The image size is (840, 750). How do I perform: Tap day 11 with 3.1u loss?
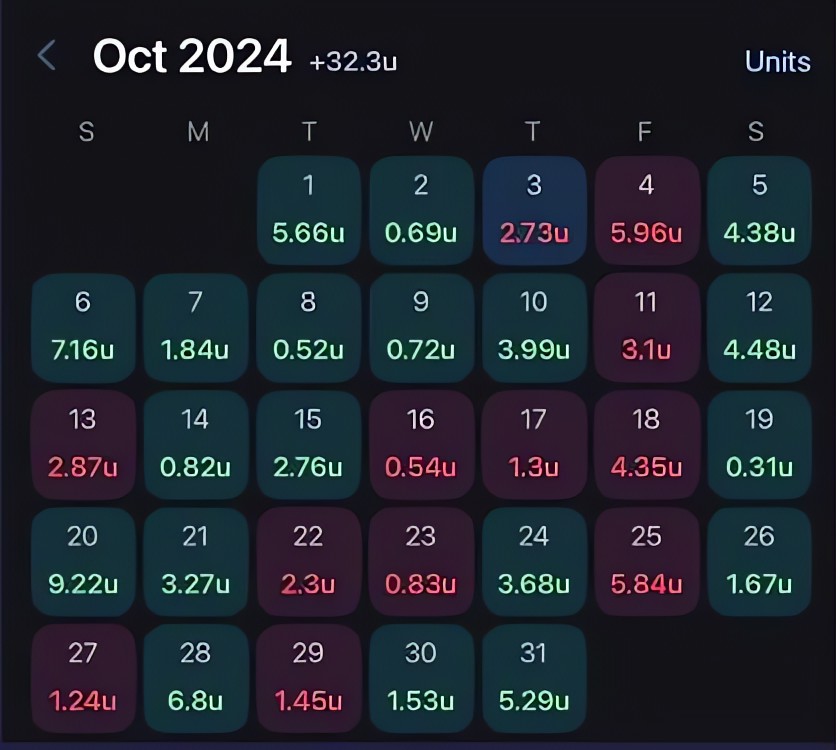point(647,328)
